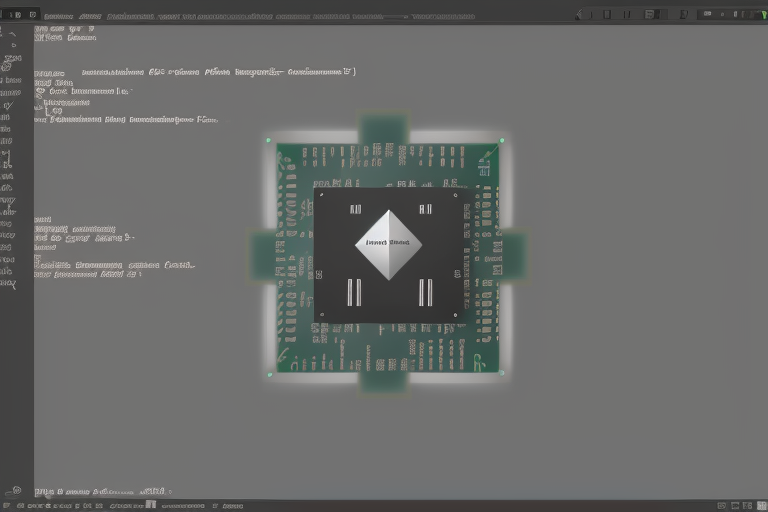Select the circuit board's top-right green corner handle
This screenshot has width=768, height=512.
click(x=501, y=140)
